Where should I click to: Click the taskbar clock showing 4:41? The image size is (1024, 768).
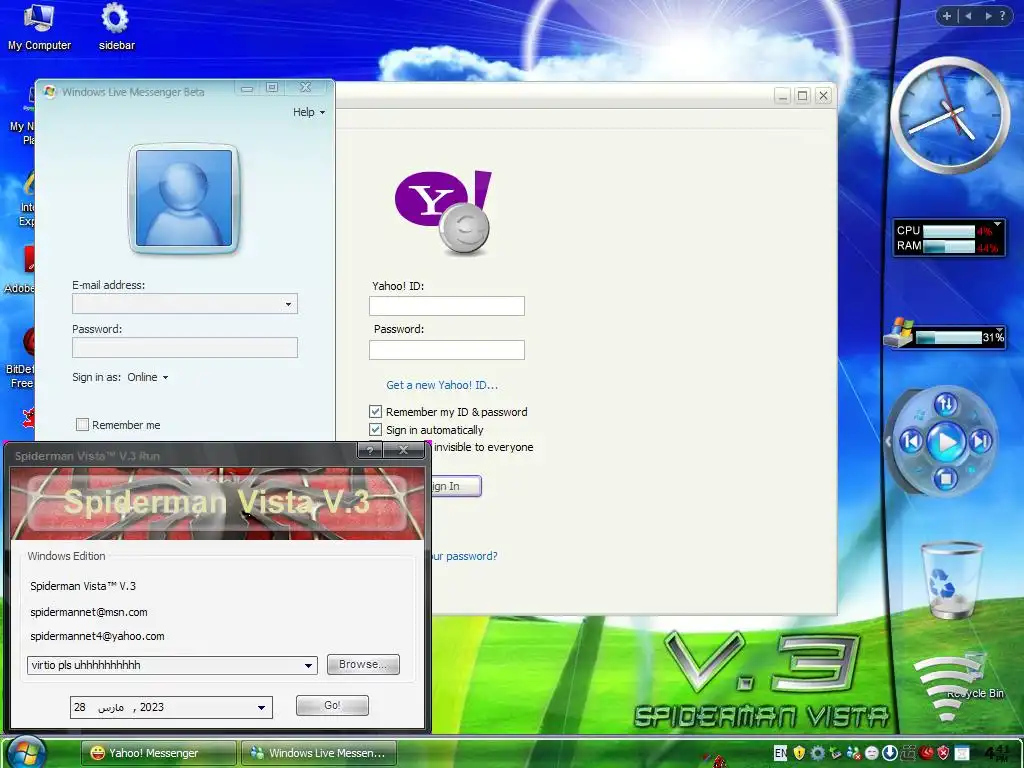point(997,753)
